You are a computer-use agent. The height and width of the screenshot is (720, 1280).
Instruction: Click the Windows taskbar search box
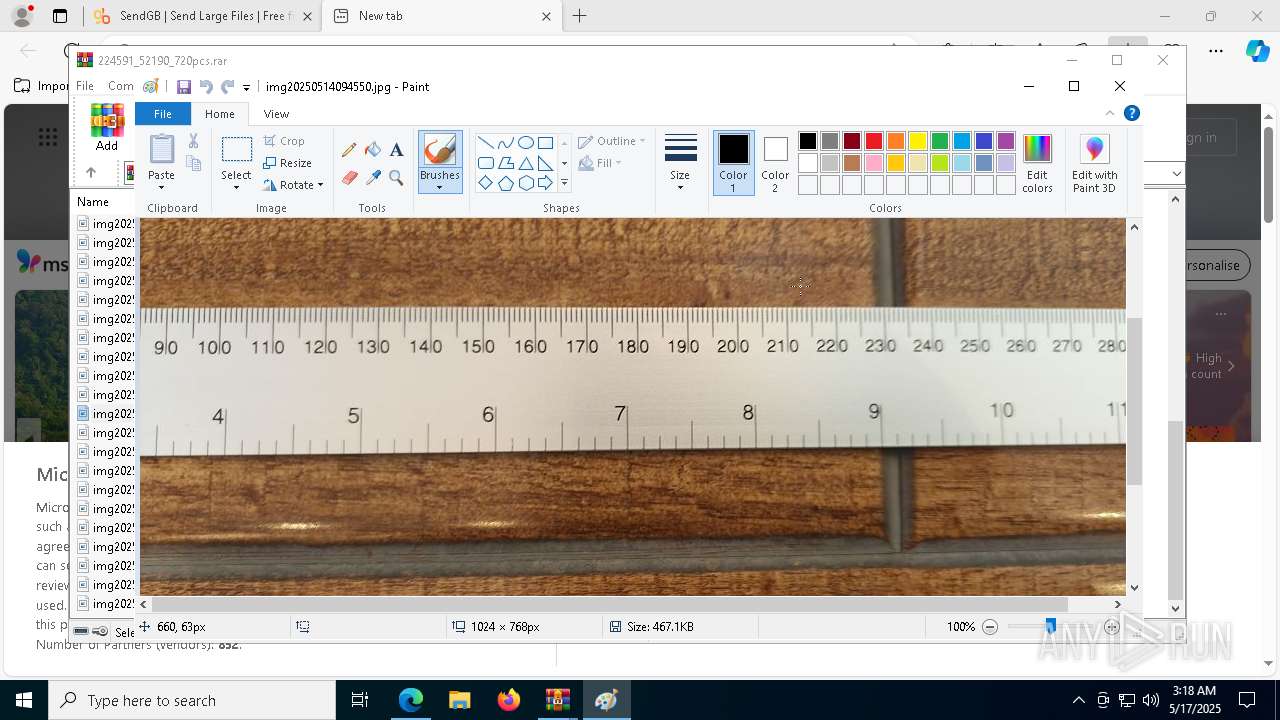[192, 700]
